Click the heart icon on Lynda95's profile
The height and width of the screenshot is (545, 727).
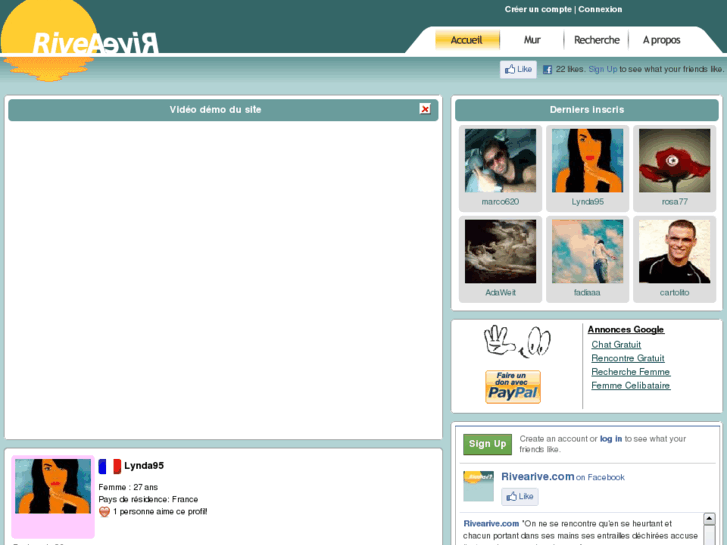coord(104,512)
